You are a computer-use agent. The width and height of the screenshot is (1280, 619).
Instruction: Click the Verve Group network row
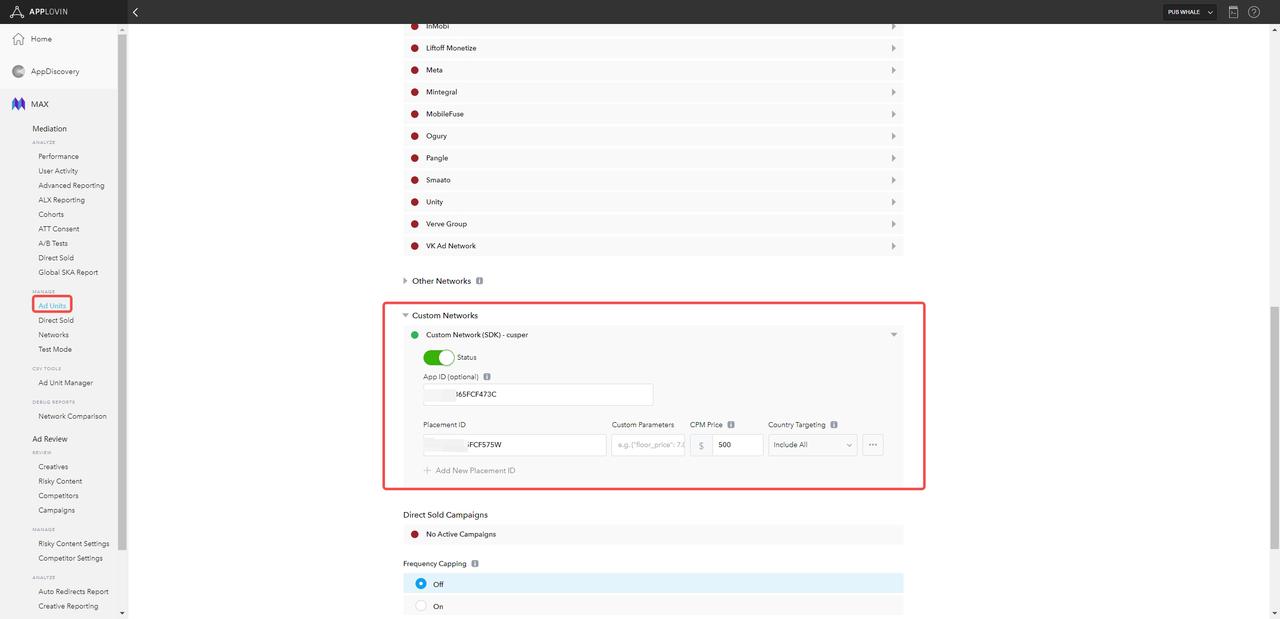[x=653, y=224]
